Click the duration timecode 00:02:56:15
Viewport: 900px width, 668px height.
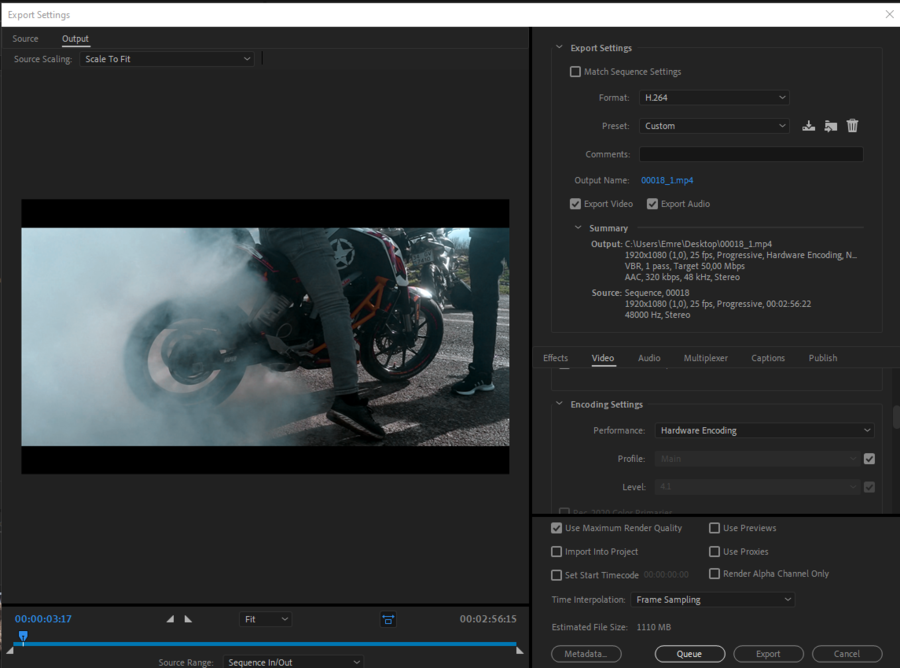488,619
